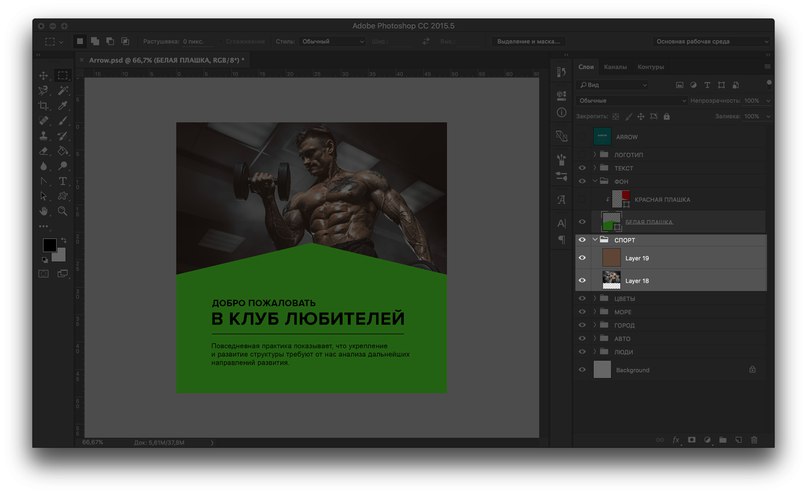Change the screen mode
Screen dimensions: 807x494
click(x=63, y=274)
